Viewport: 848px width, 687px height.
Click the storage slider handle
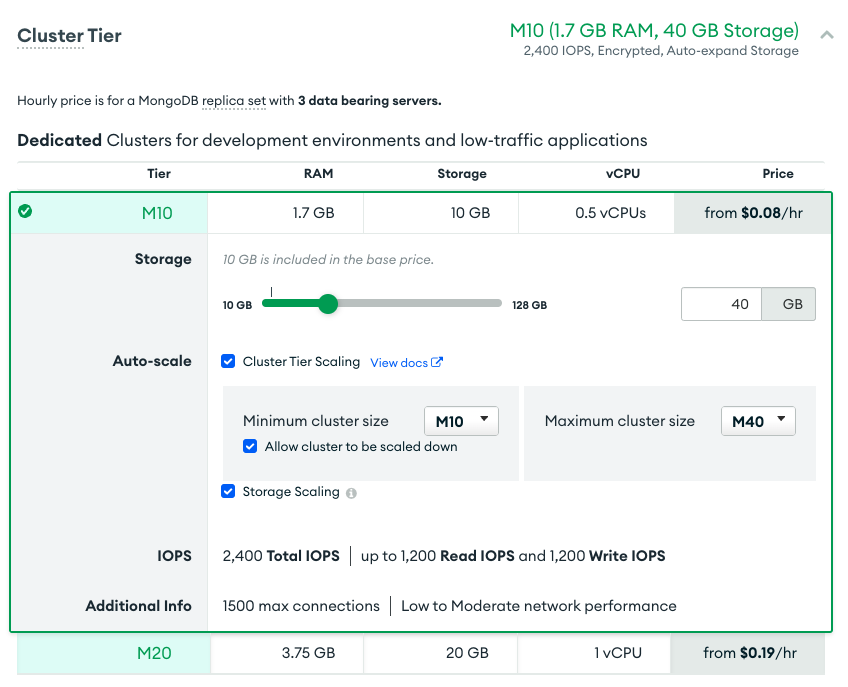click(328, 303)
